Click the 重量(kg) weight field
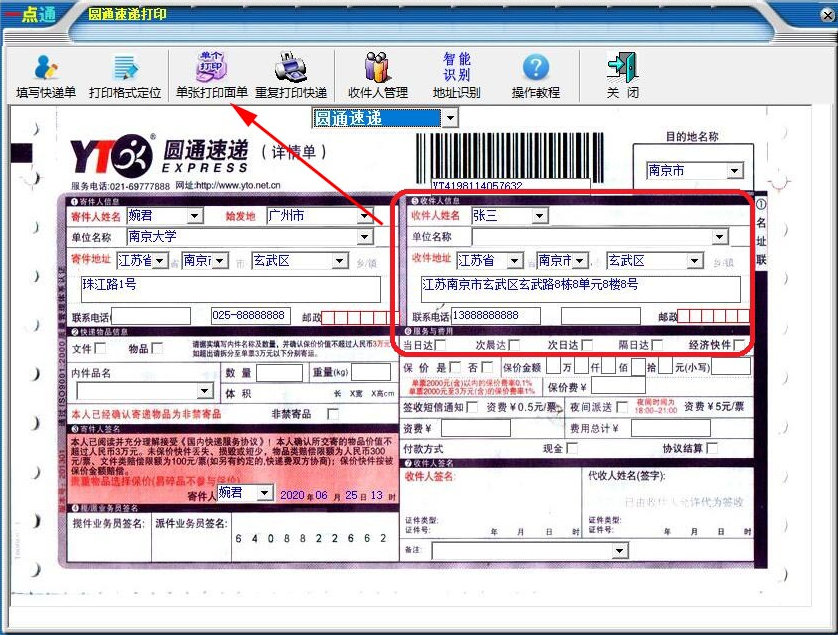838x635 pixels. tap(371, 373)
